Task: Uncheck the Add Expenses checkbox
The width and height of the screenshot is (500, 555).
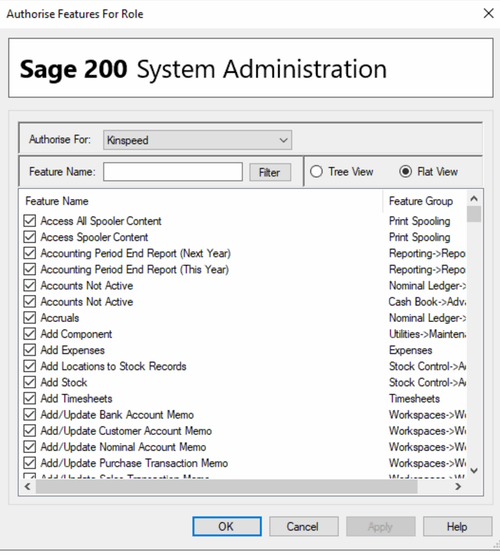Action: [x=30, y=350]
